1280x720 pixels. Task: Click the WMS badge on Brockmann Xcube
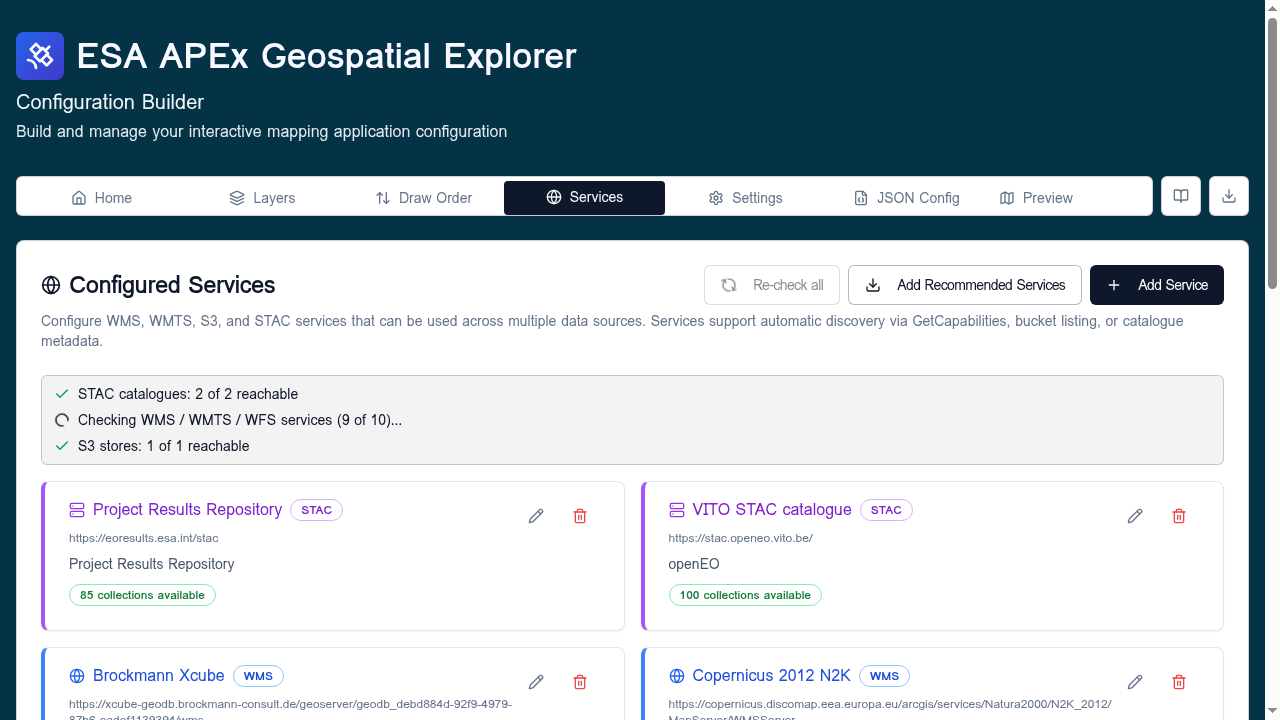[x=259, y=676]
